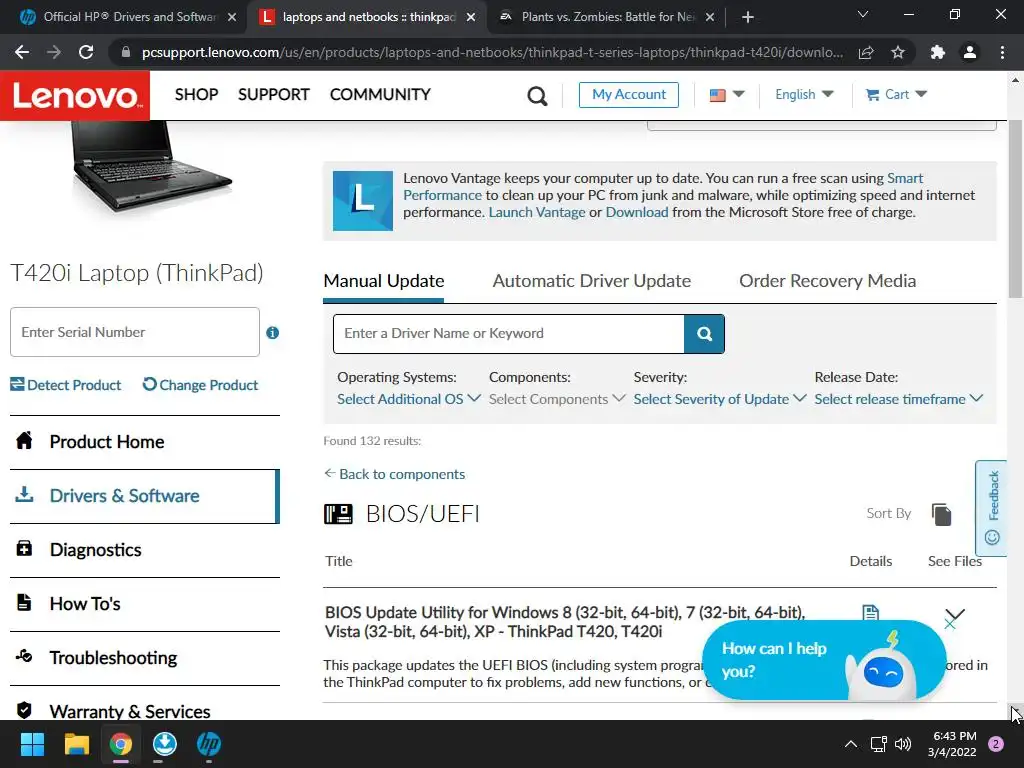Switch to Automatic Driver Update tab
Image resolution: width=1024 pixels, height=768 pixels.
point(592,281)
